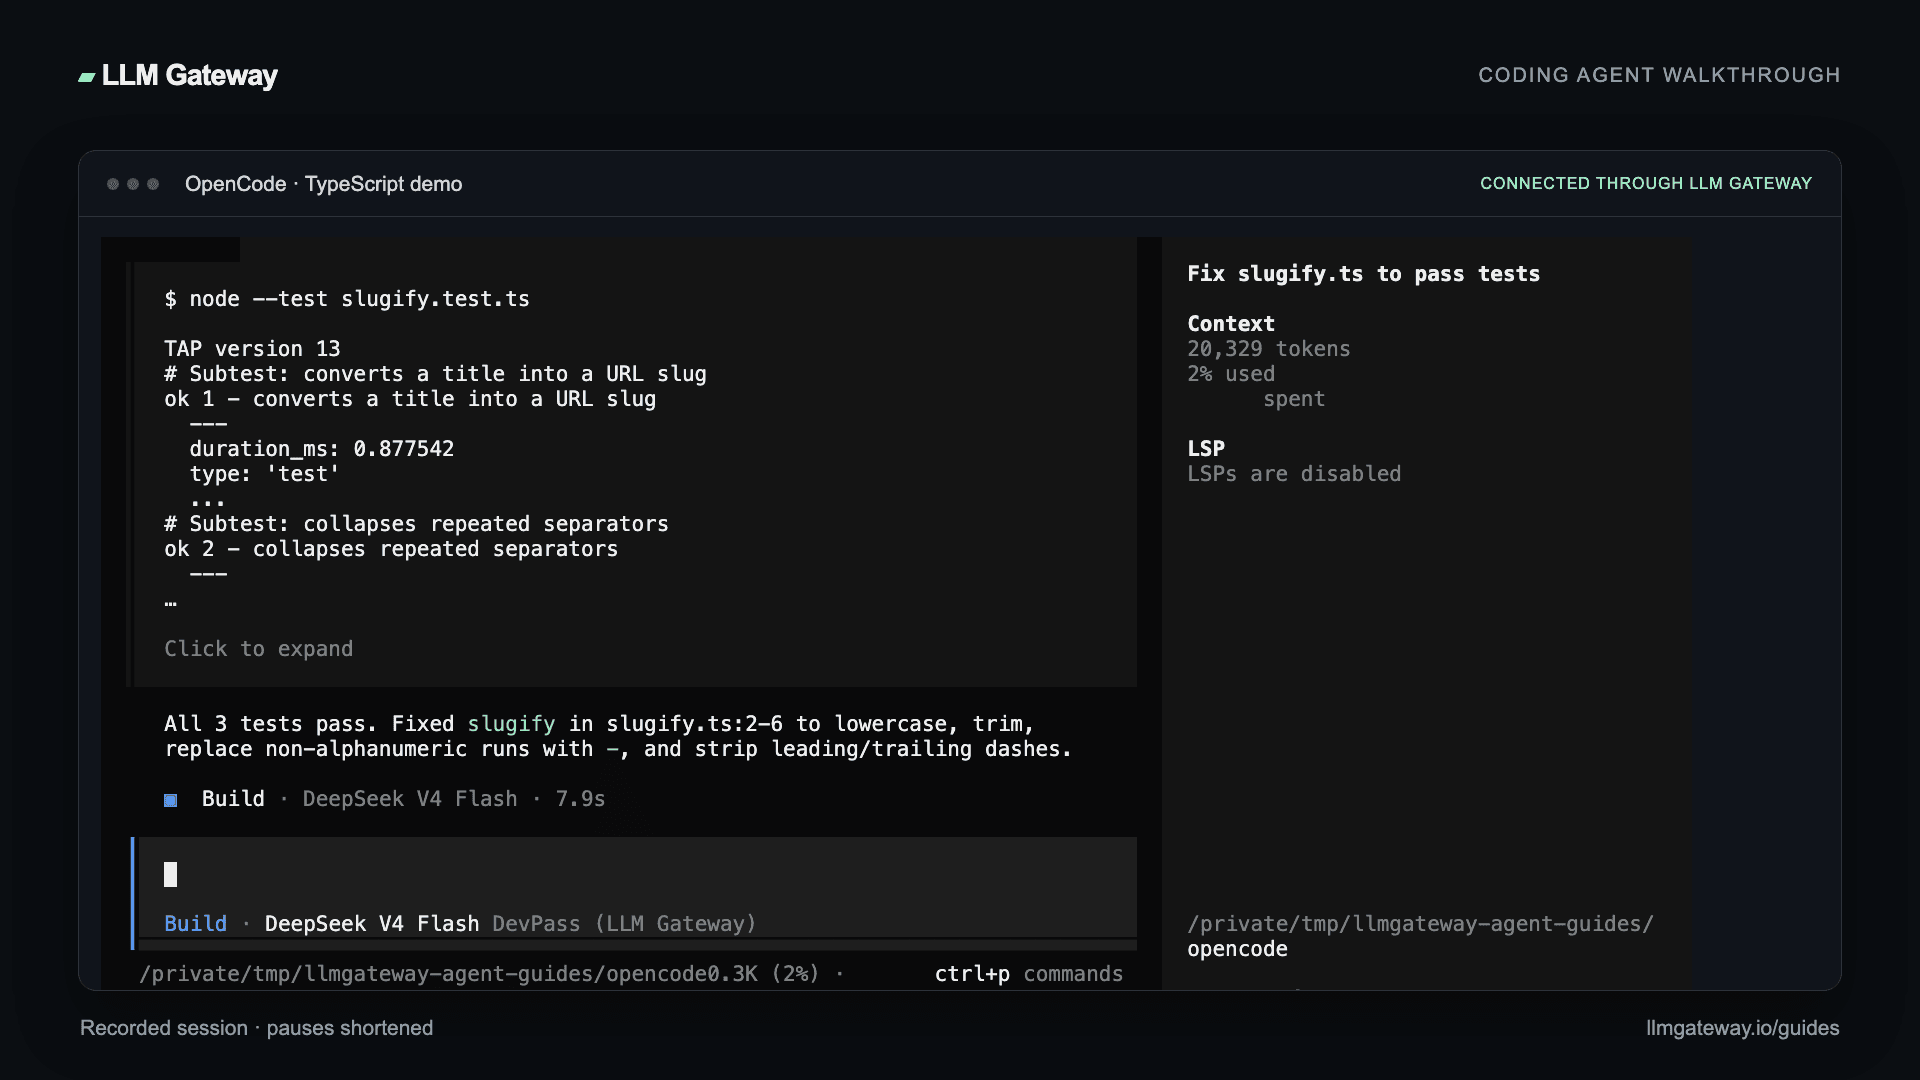Click the 'DeepSeek V4 Flash' model name in prompt footer
This screenshot has height=1080, width=1920.
tap(371, 924)
